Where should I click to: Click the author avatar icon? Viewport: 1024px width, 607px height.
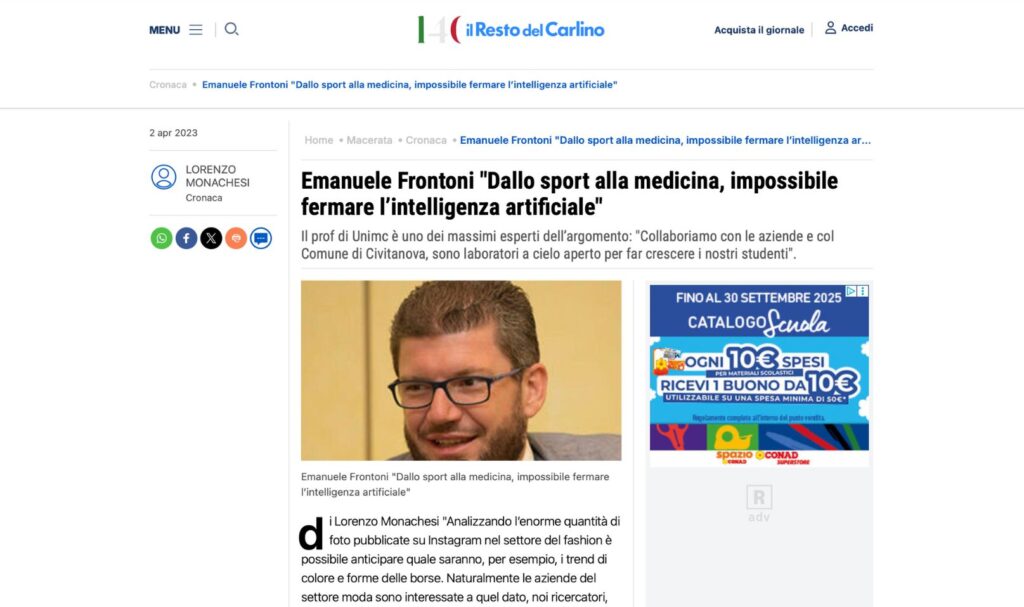coord(163,177)
